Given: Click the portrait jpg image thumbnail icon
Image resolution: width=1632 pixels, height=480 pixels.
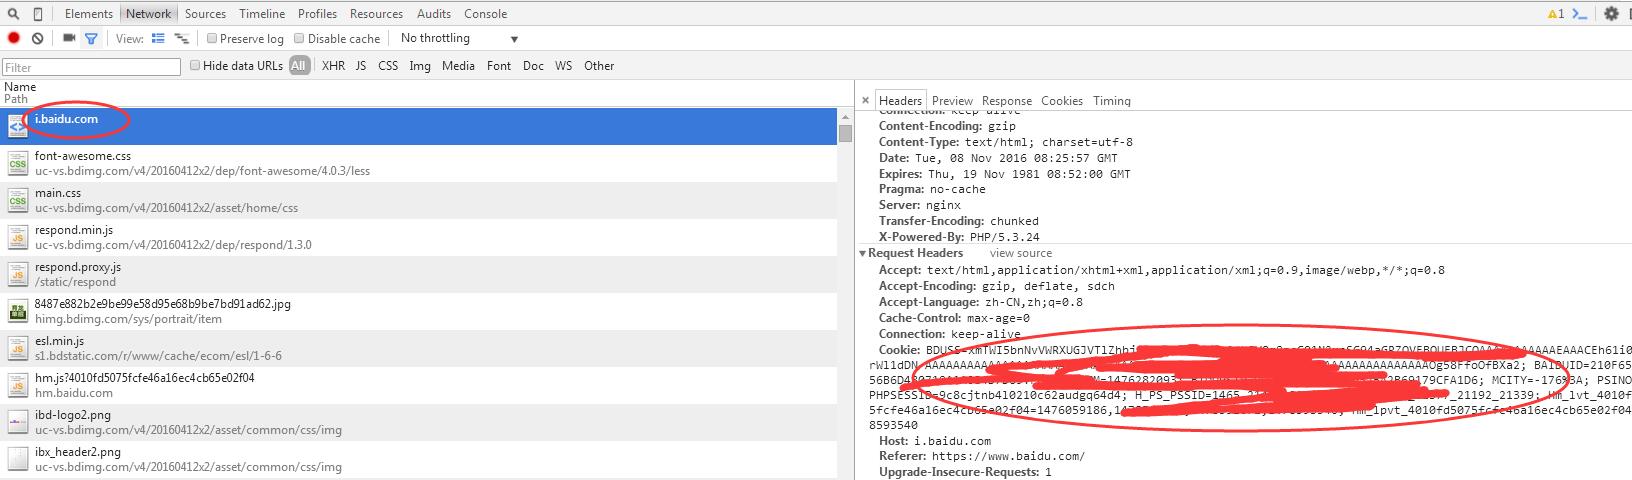Looking at the screenshot, I should coord(18,311).
